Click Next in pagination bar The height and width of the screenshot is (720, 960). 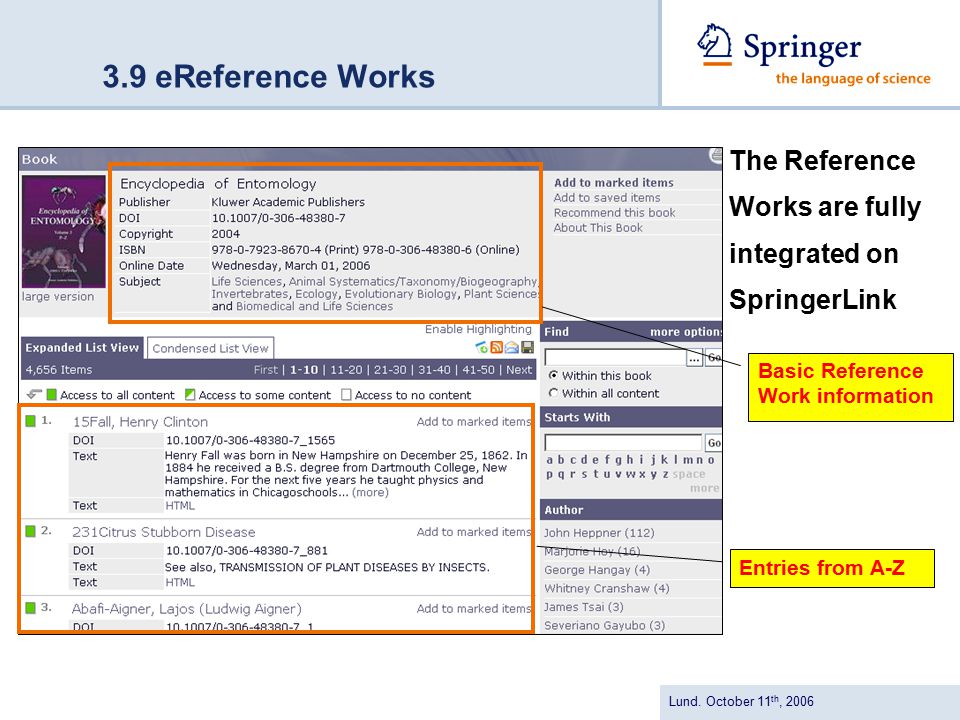(519, 370)
